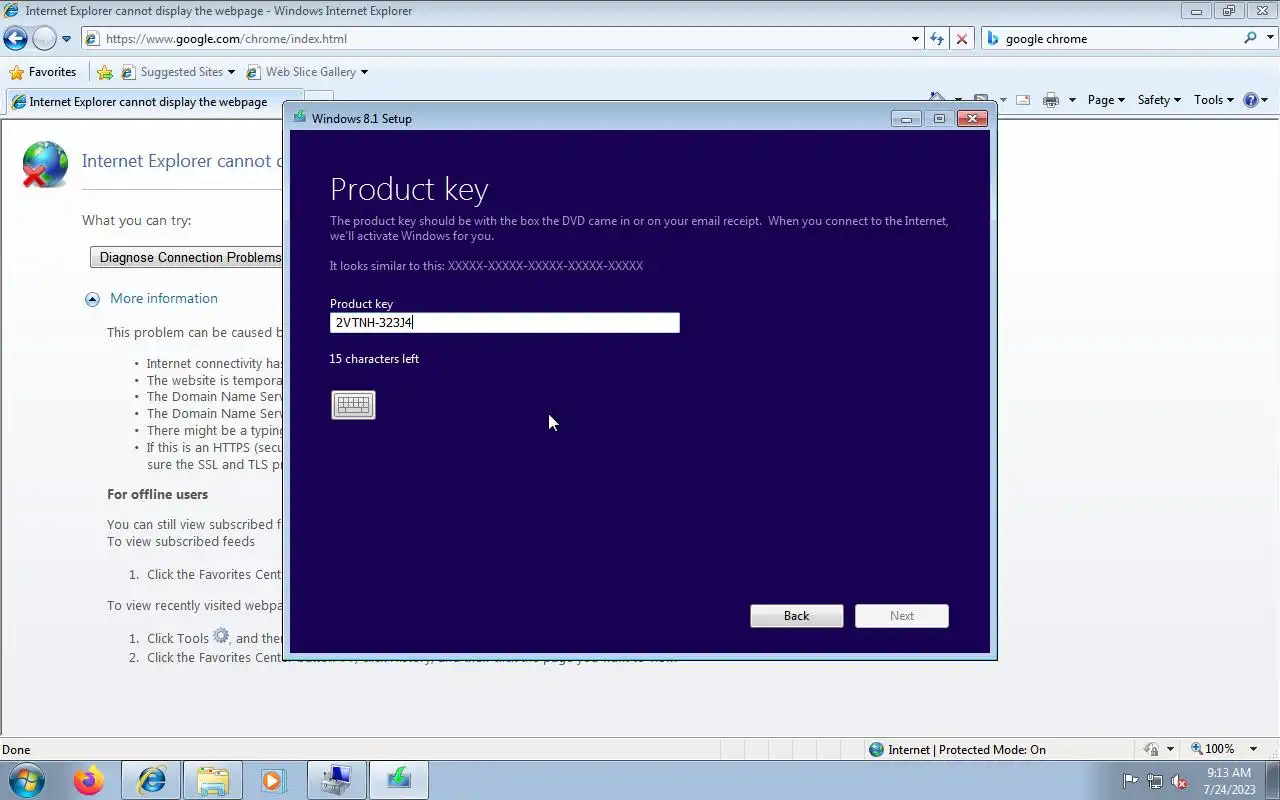Open the Action Center flag icon
This screenshot has width=1280, height=800.
[1130, 781]
